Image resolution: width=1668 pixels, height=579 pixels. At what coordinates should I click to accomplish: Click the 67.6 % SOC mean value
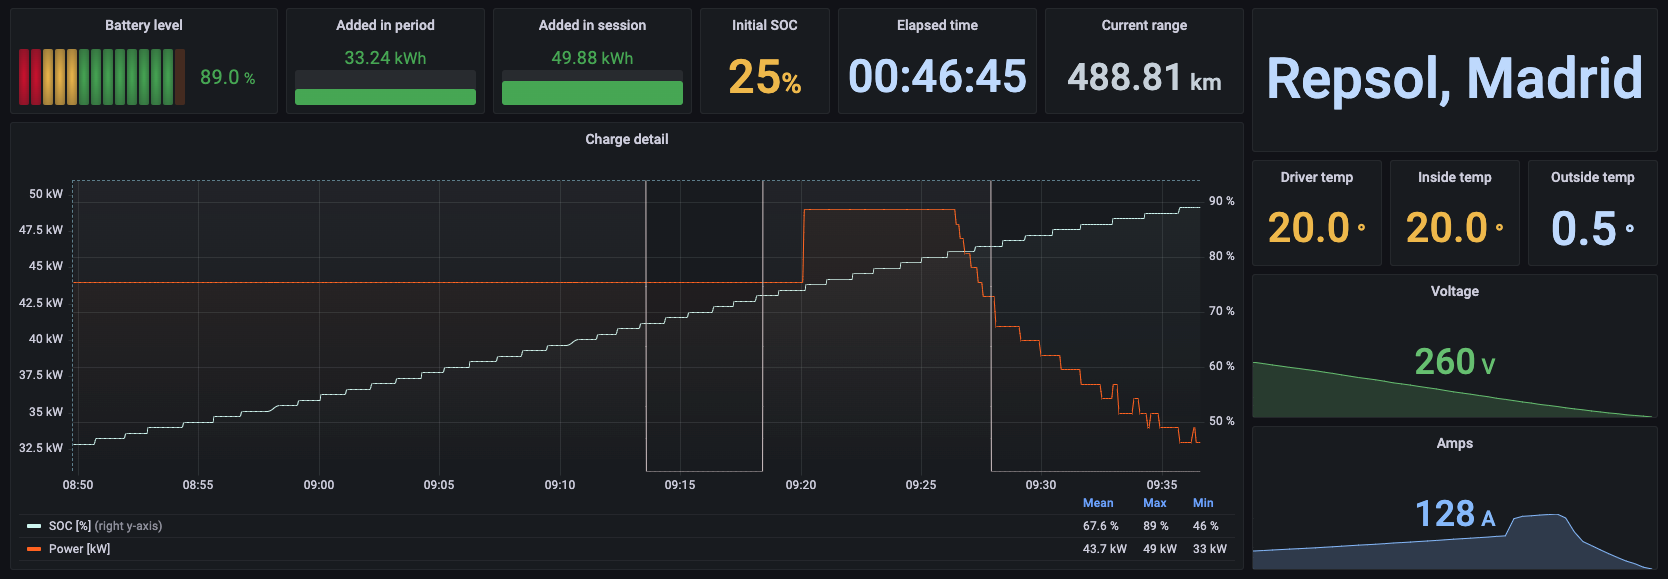pyautogui.click(x=1100, y=526)
